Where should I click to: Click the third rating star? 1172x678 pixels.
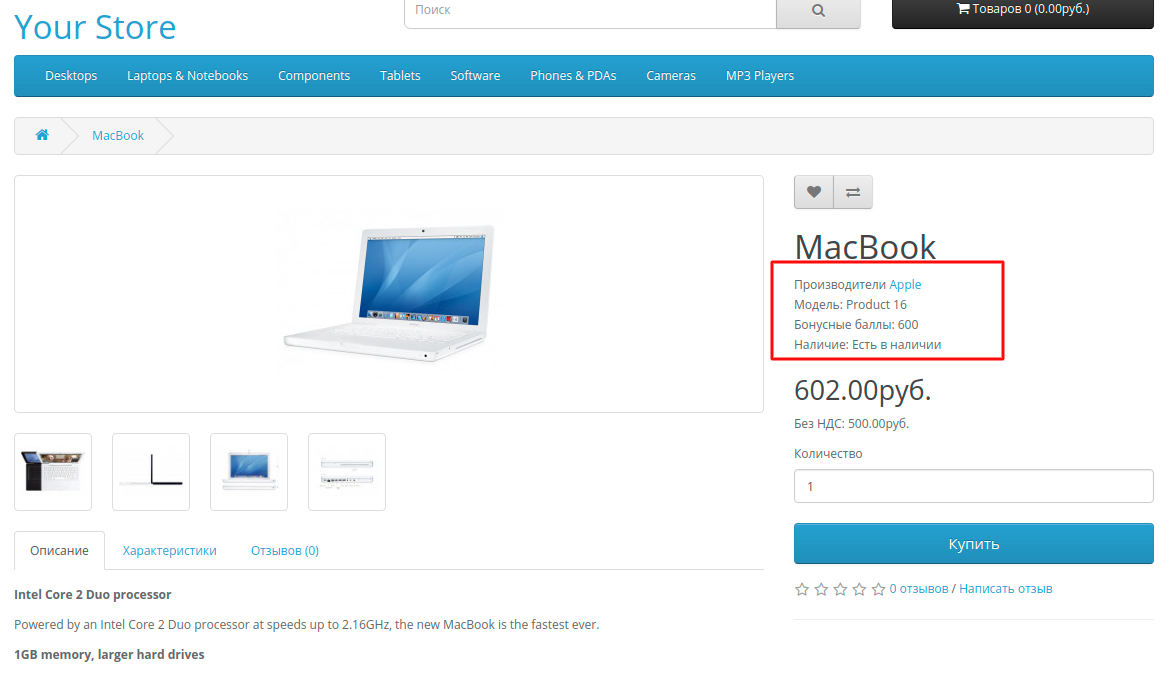[x=839, y=589]
